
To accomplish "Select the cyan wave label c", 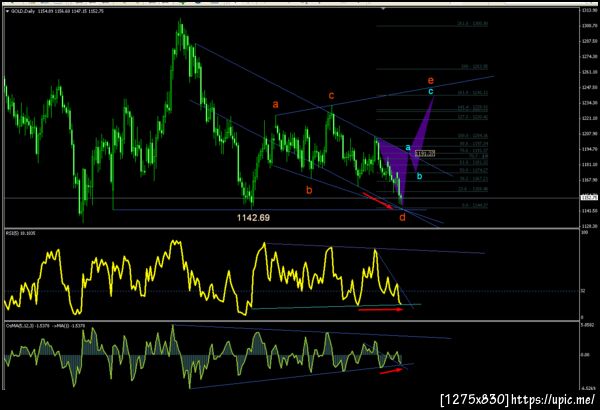I will 430,91.
